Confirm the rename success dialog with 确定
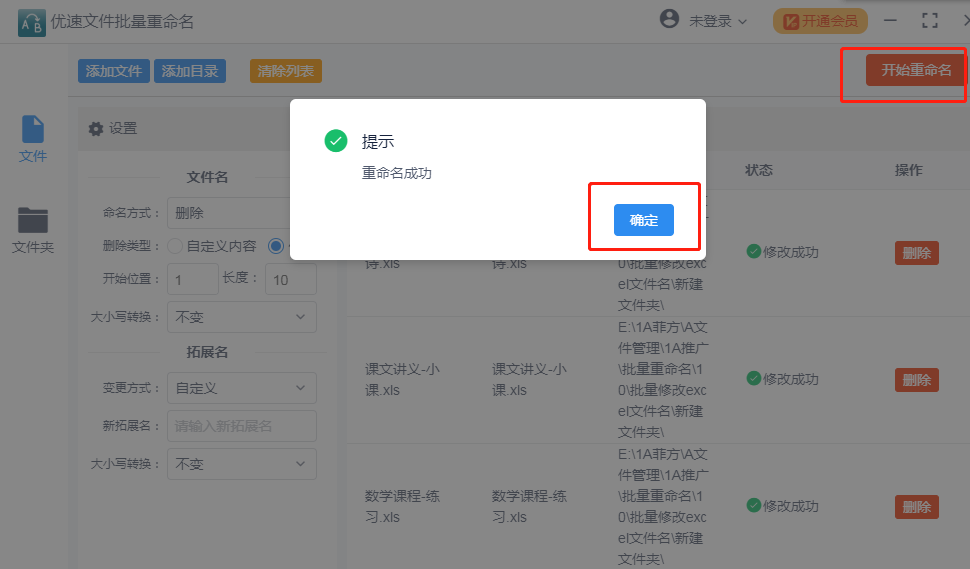This screenshot has height=569, width=970. [643, 220]
